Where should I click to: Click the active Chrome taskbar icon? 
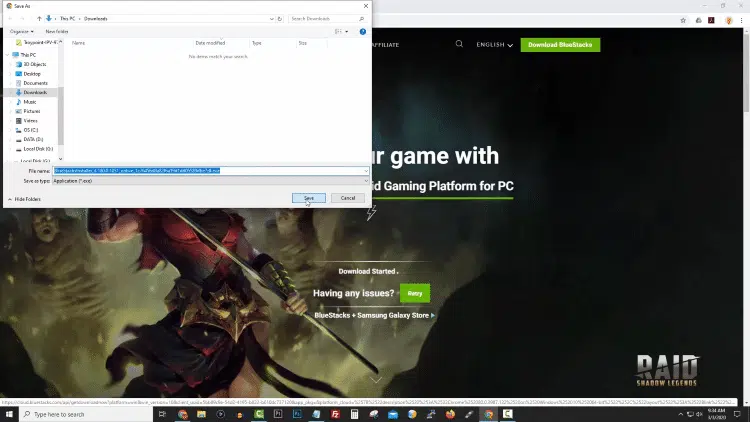pos(488,414)
